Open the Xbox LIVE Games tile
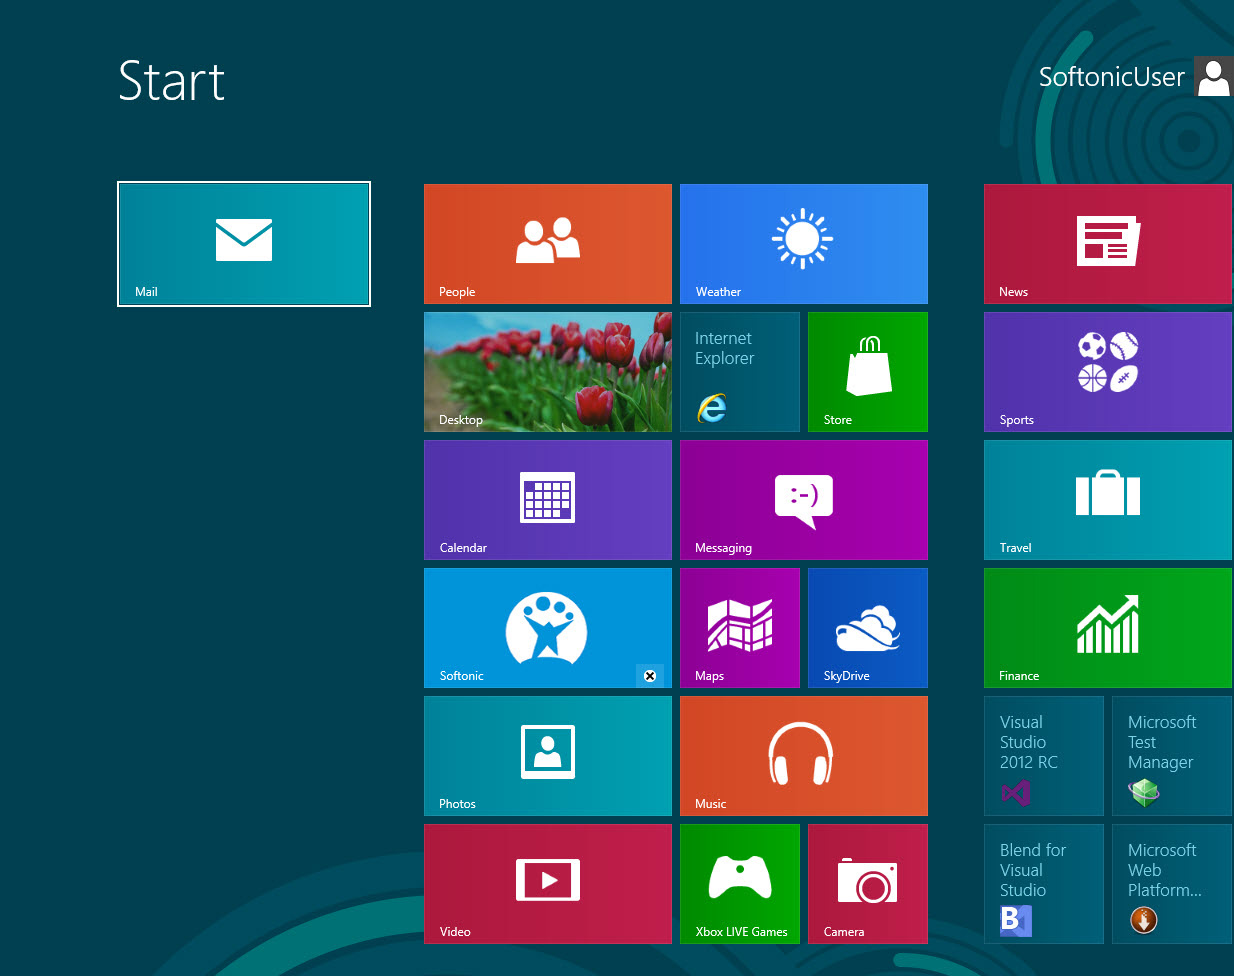The image size is (1234, 976). click(x=740, y=884)
